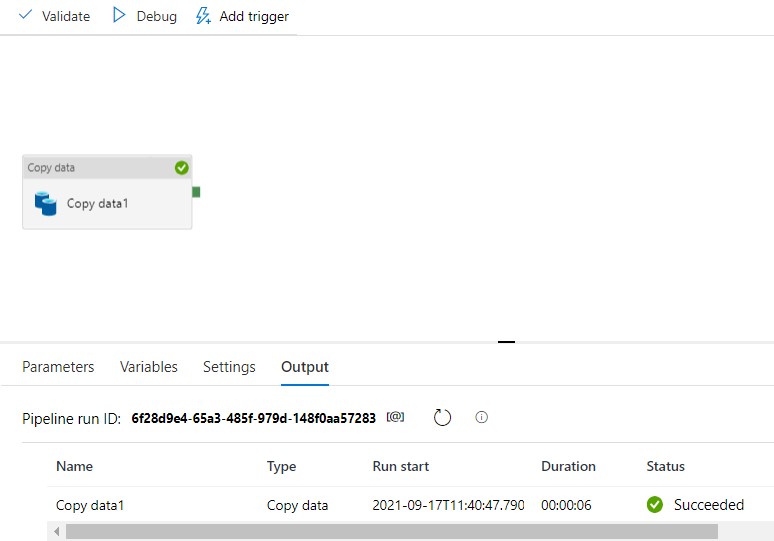Screen dimensions: 774x541
Task: Click the green success checkmark on activity
Action: (x=182, y=168)
